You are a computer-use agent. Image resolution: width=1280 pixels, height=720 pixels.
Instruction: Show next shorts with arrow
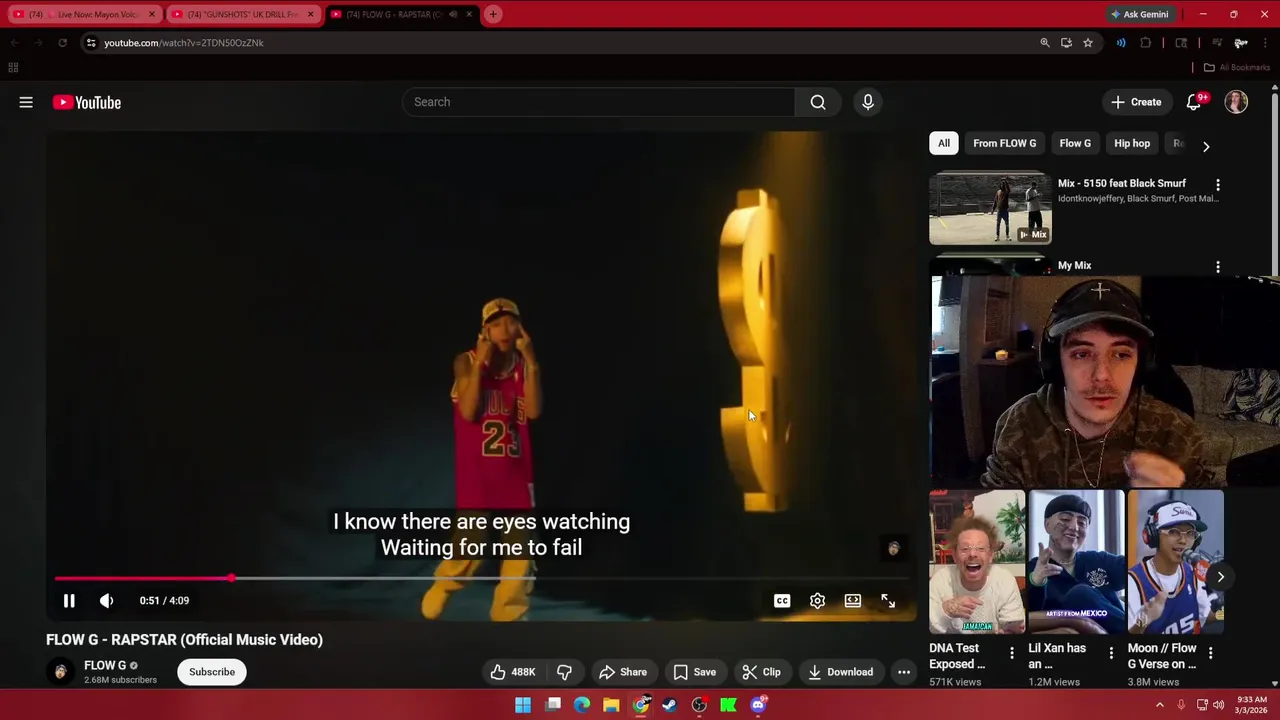(1221, 577)
